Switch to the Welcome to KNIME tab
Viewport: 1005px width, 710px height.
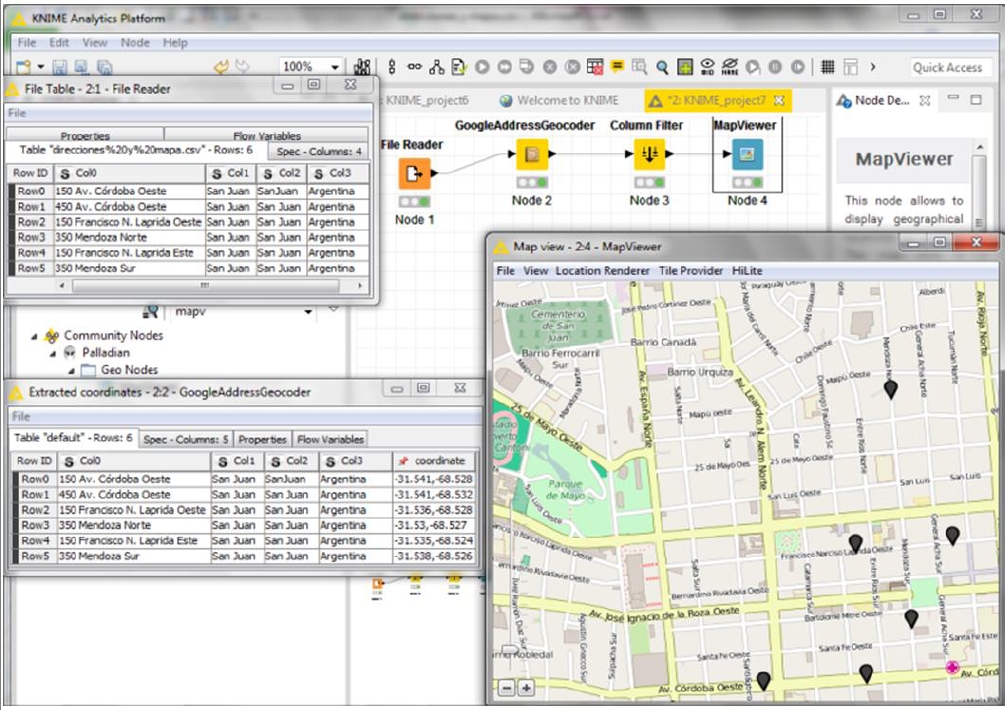click(566, 100)
